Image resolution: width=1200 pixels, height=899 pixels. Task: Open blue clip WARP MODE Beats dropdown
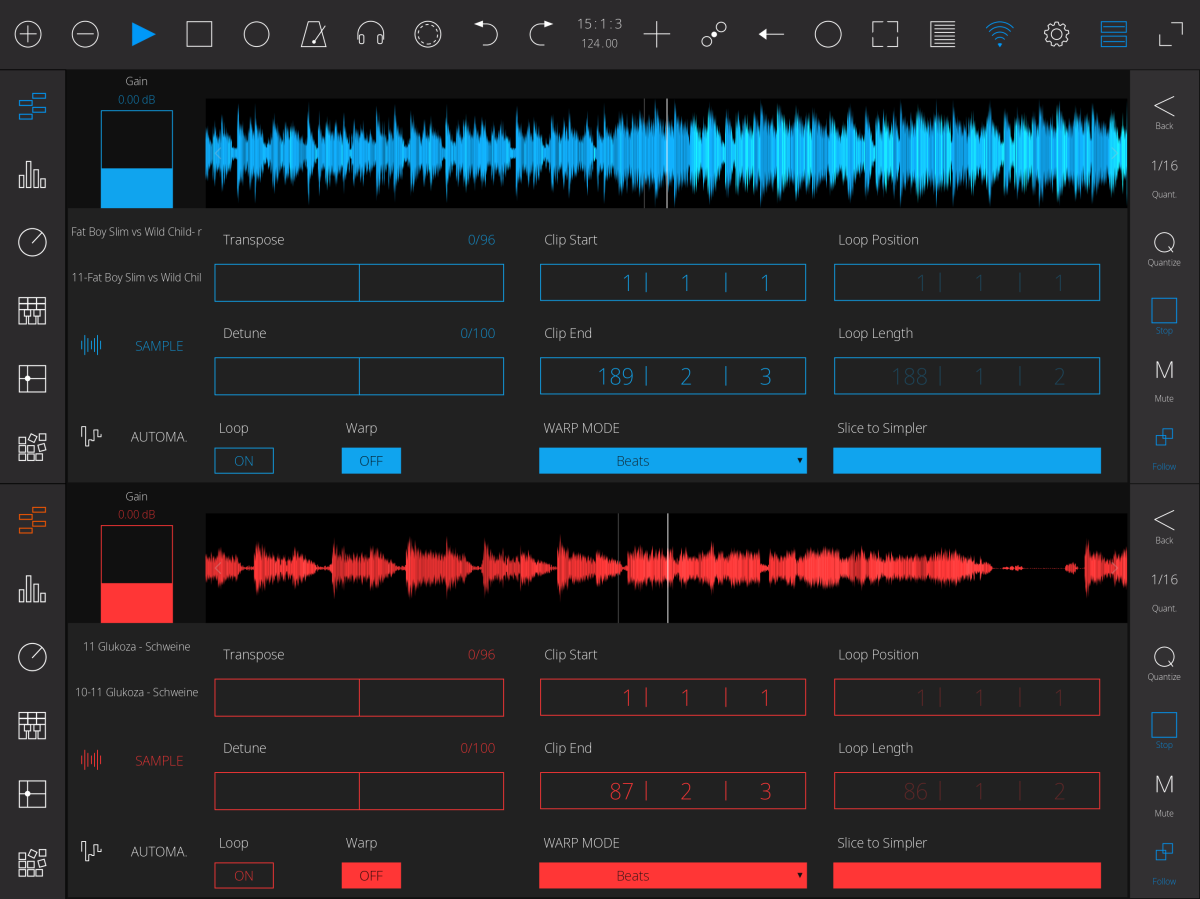(x=672, y=461)
